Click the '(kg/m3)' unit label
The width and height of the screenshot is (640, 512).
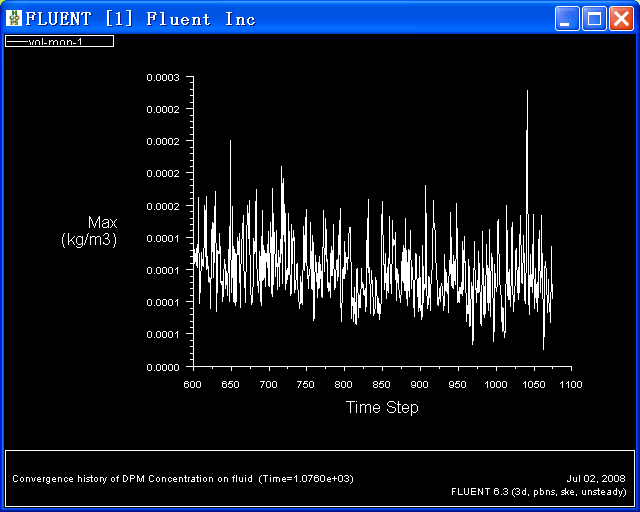click(x=89, y=240)
